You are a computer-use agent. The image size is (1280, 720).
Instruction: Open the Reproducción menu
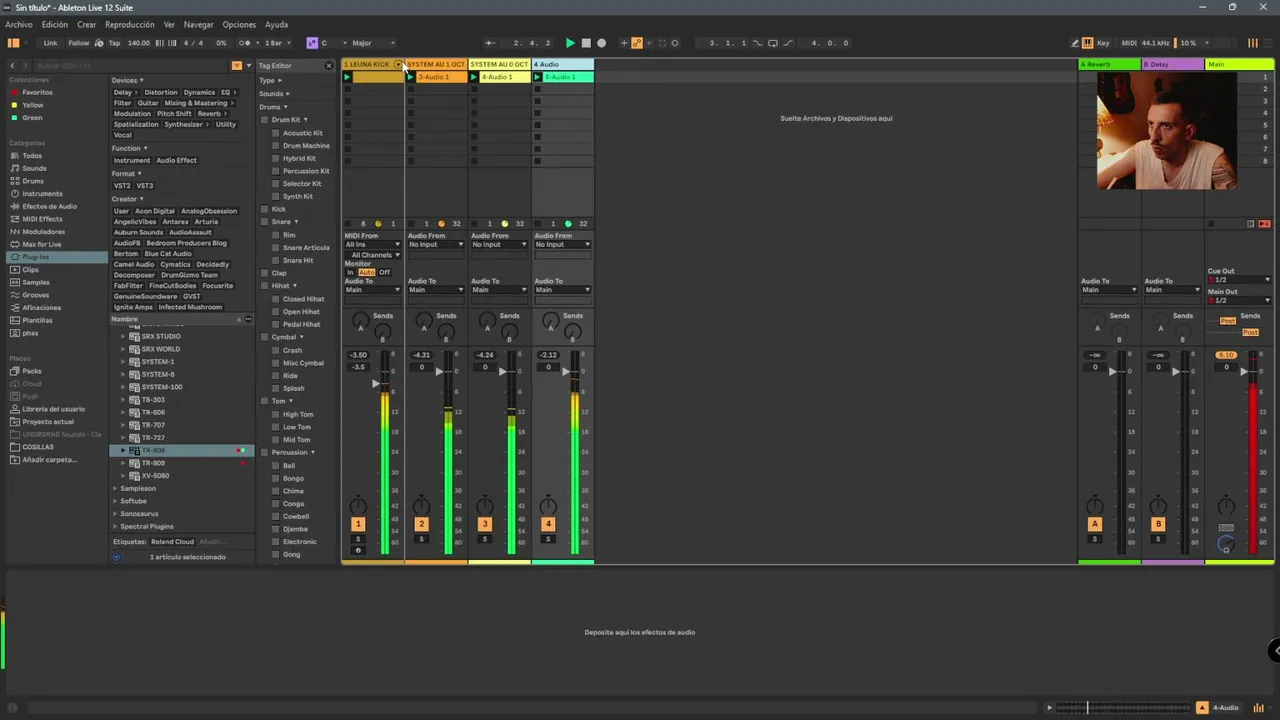[130, 24]
